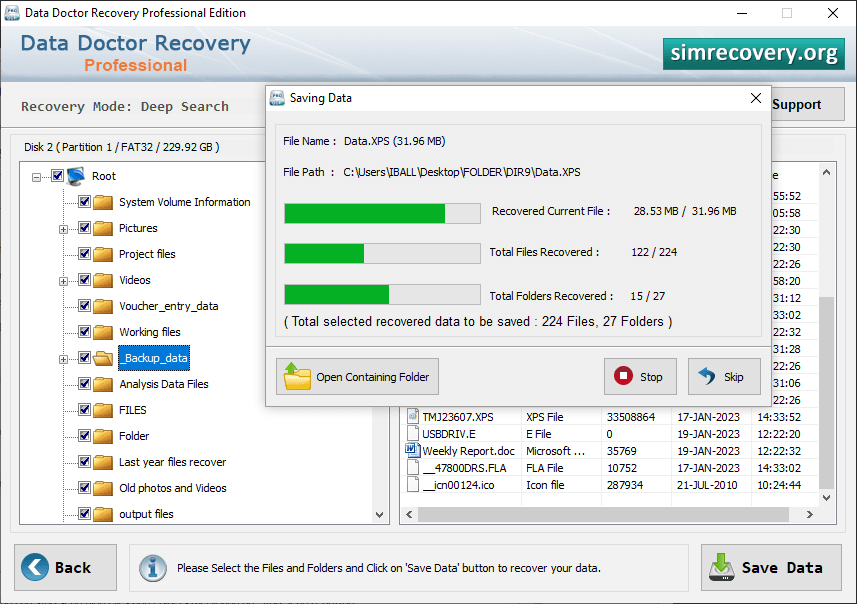The width and height of the screenshot is (857, 604).
Task: Uncheck the Analysis Data Files checkbox
Action: coord(84,384)
